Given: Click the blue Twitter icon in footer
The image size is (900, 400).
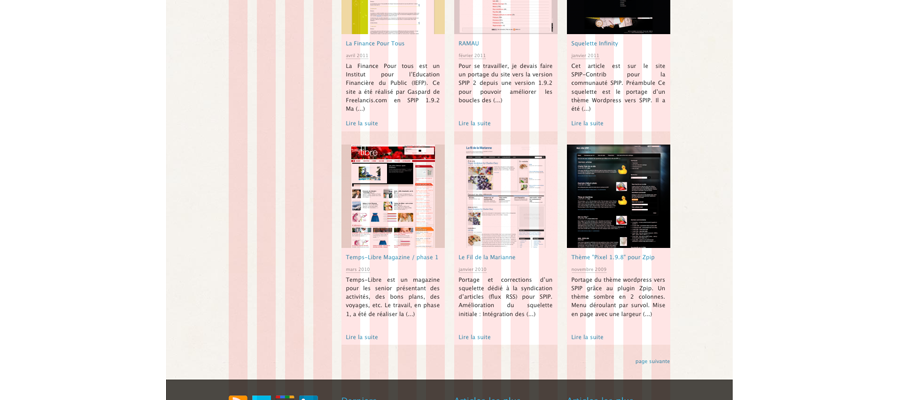Looking at the screenshot, I should click(261, 397).
